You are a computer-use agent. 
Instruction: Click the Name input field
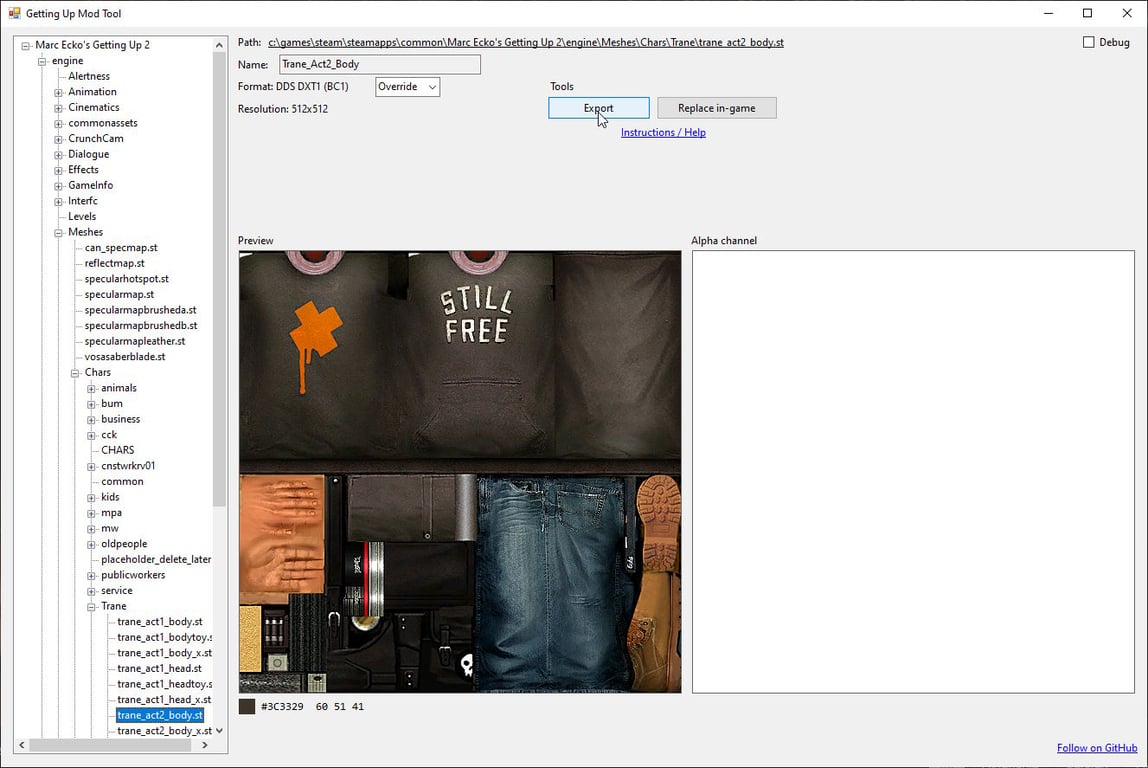tap(379, 64)
